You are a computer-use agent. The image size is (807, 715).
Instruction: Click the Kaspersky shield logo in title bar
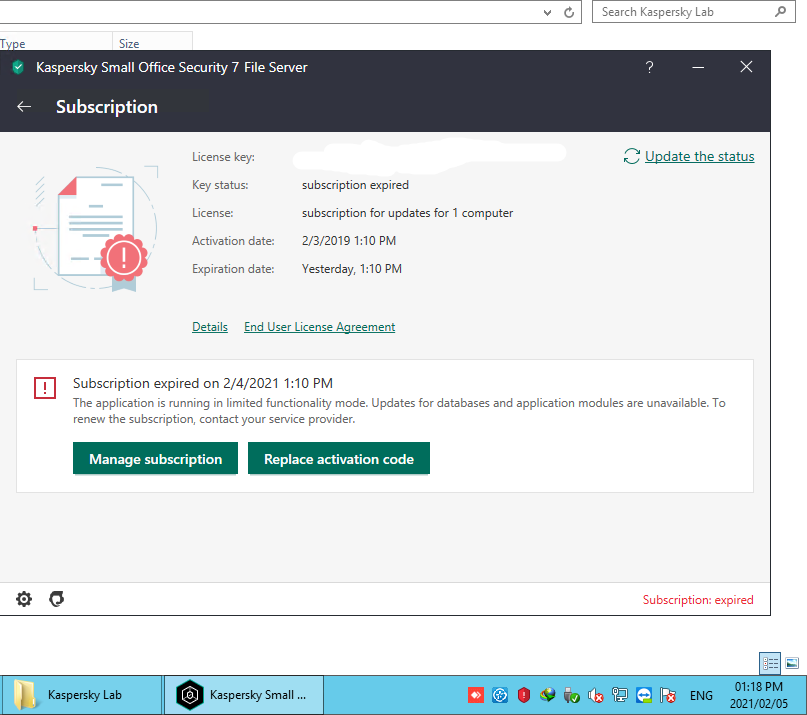[19, 67]
